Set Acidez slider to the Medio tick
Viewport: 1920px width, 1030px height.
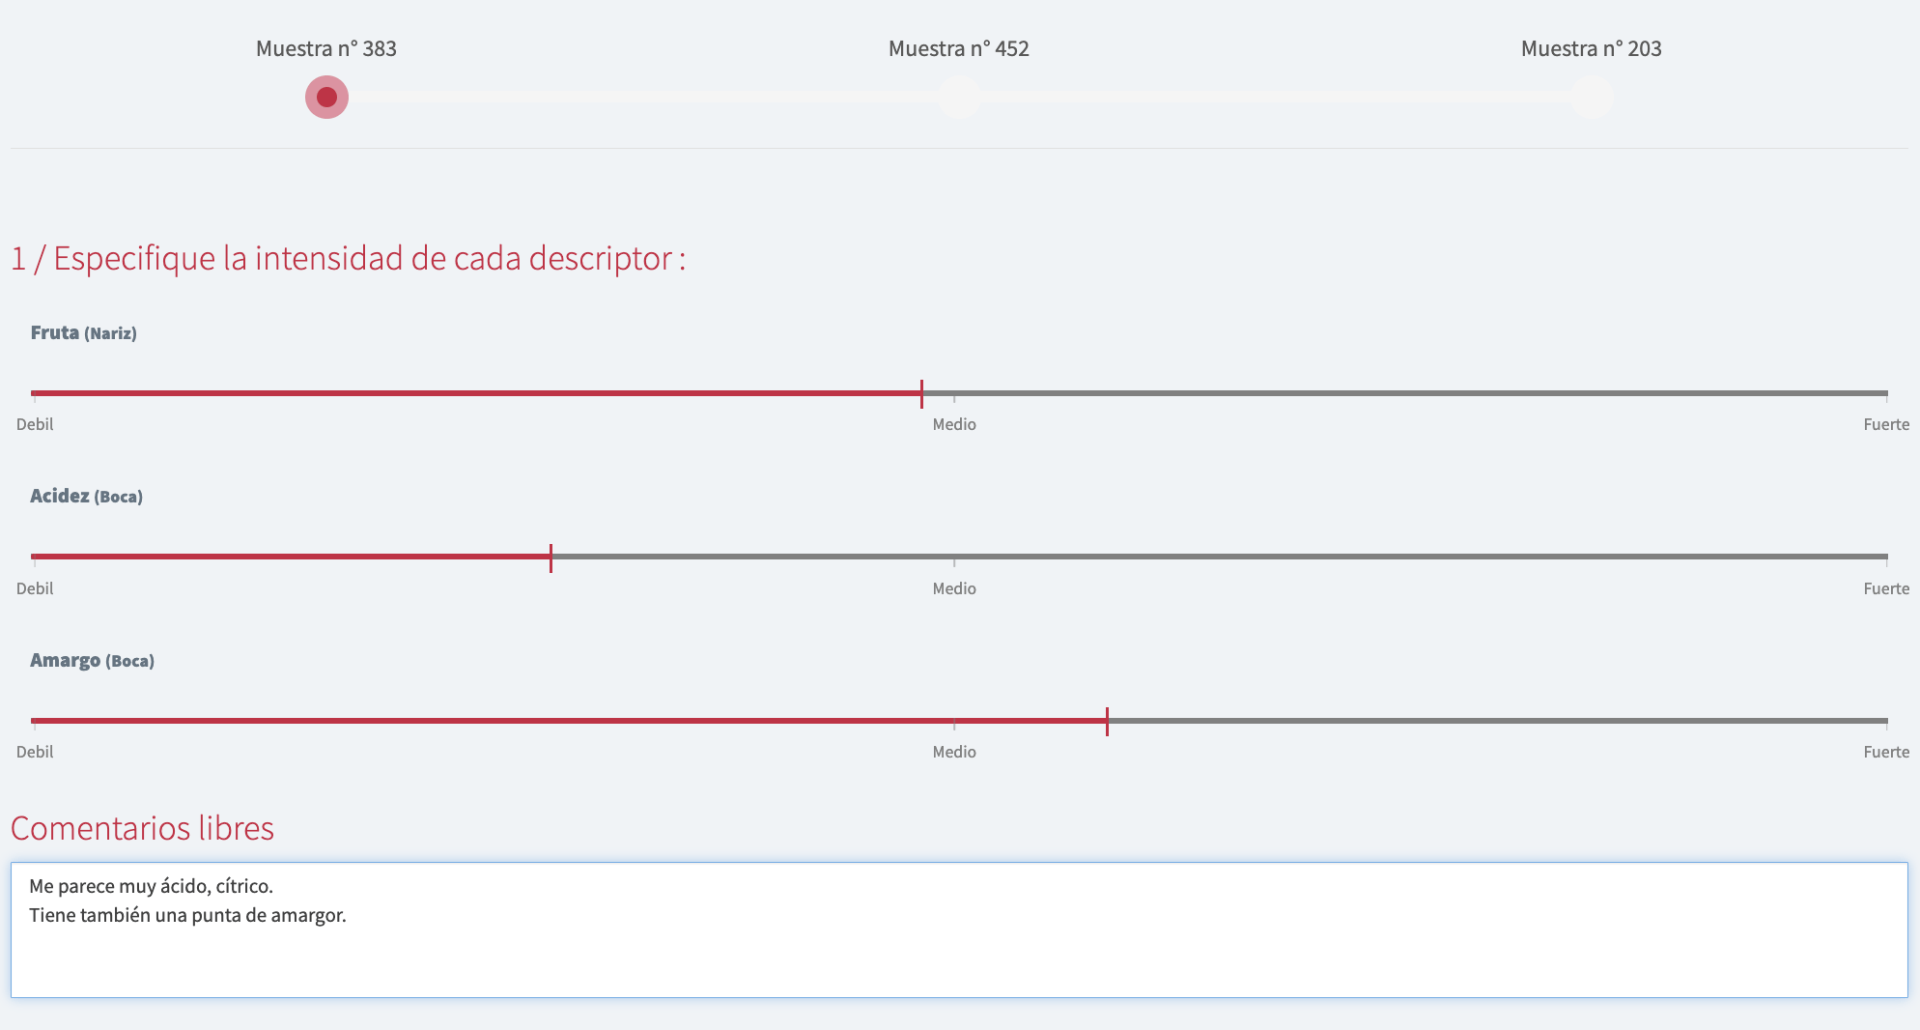click(x=954, y=557)
